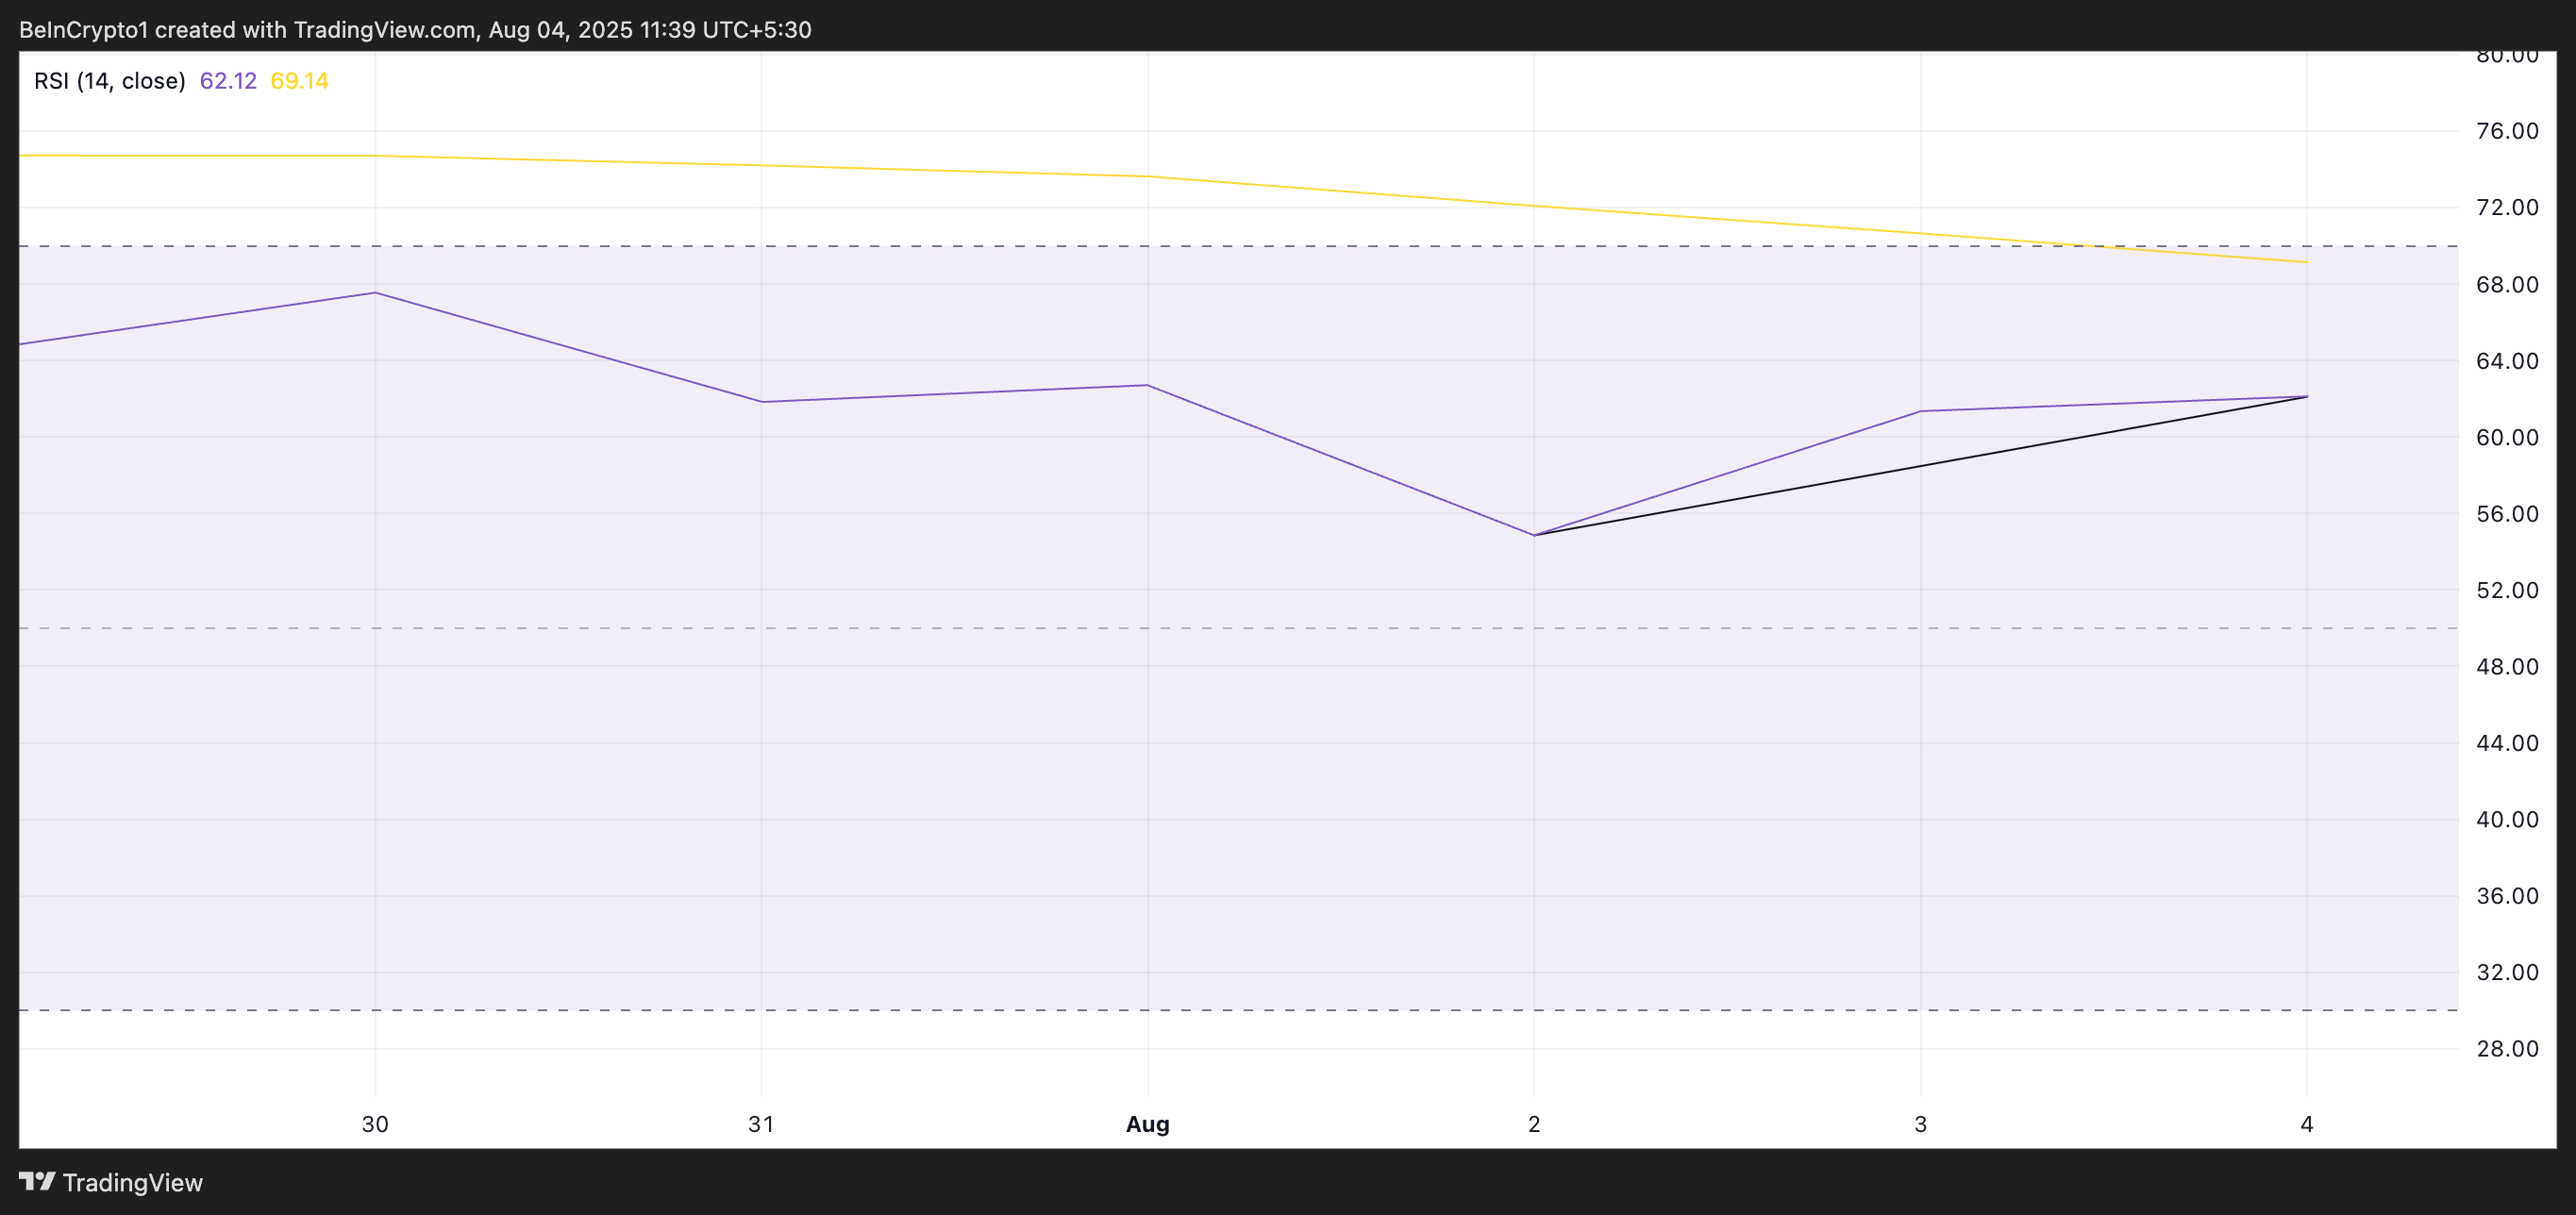
Task: Click the purple RSI value 62.12
Action: point(228,81)
